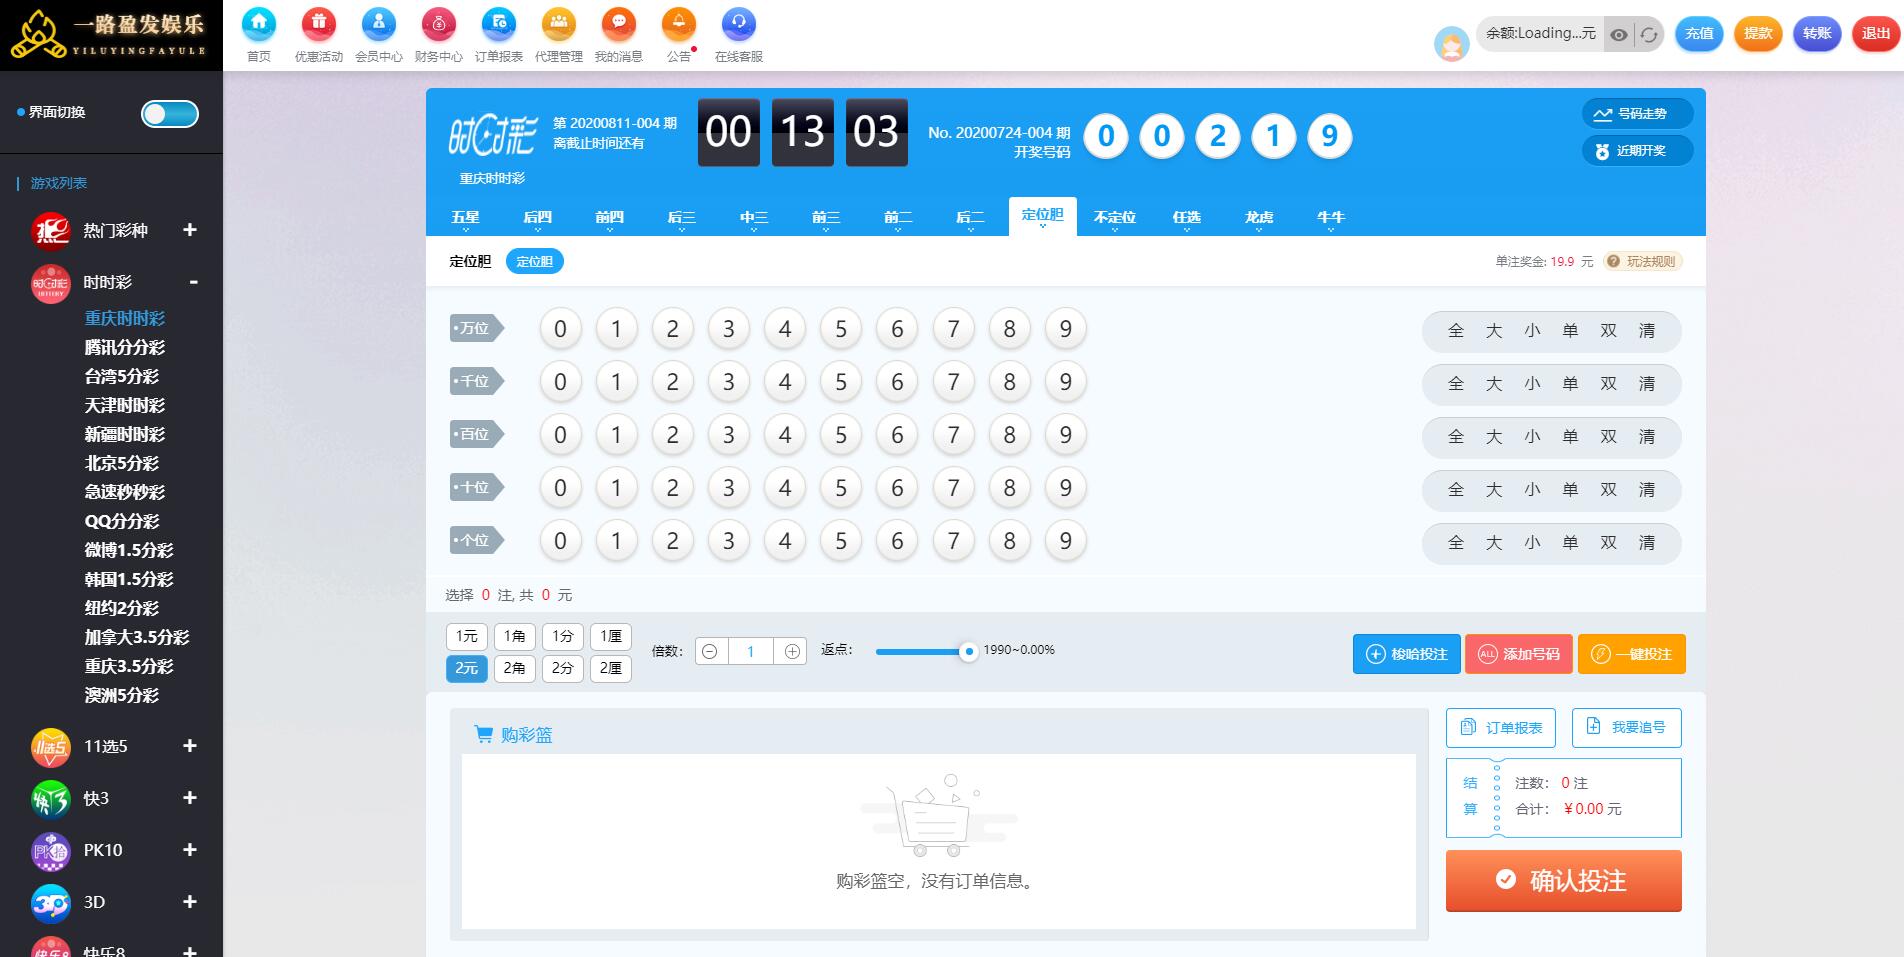This screenshot has height=957, width=1904.
Task: Expand the 11选5 list with plus
Action: [x=190, y=746]
